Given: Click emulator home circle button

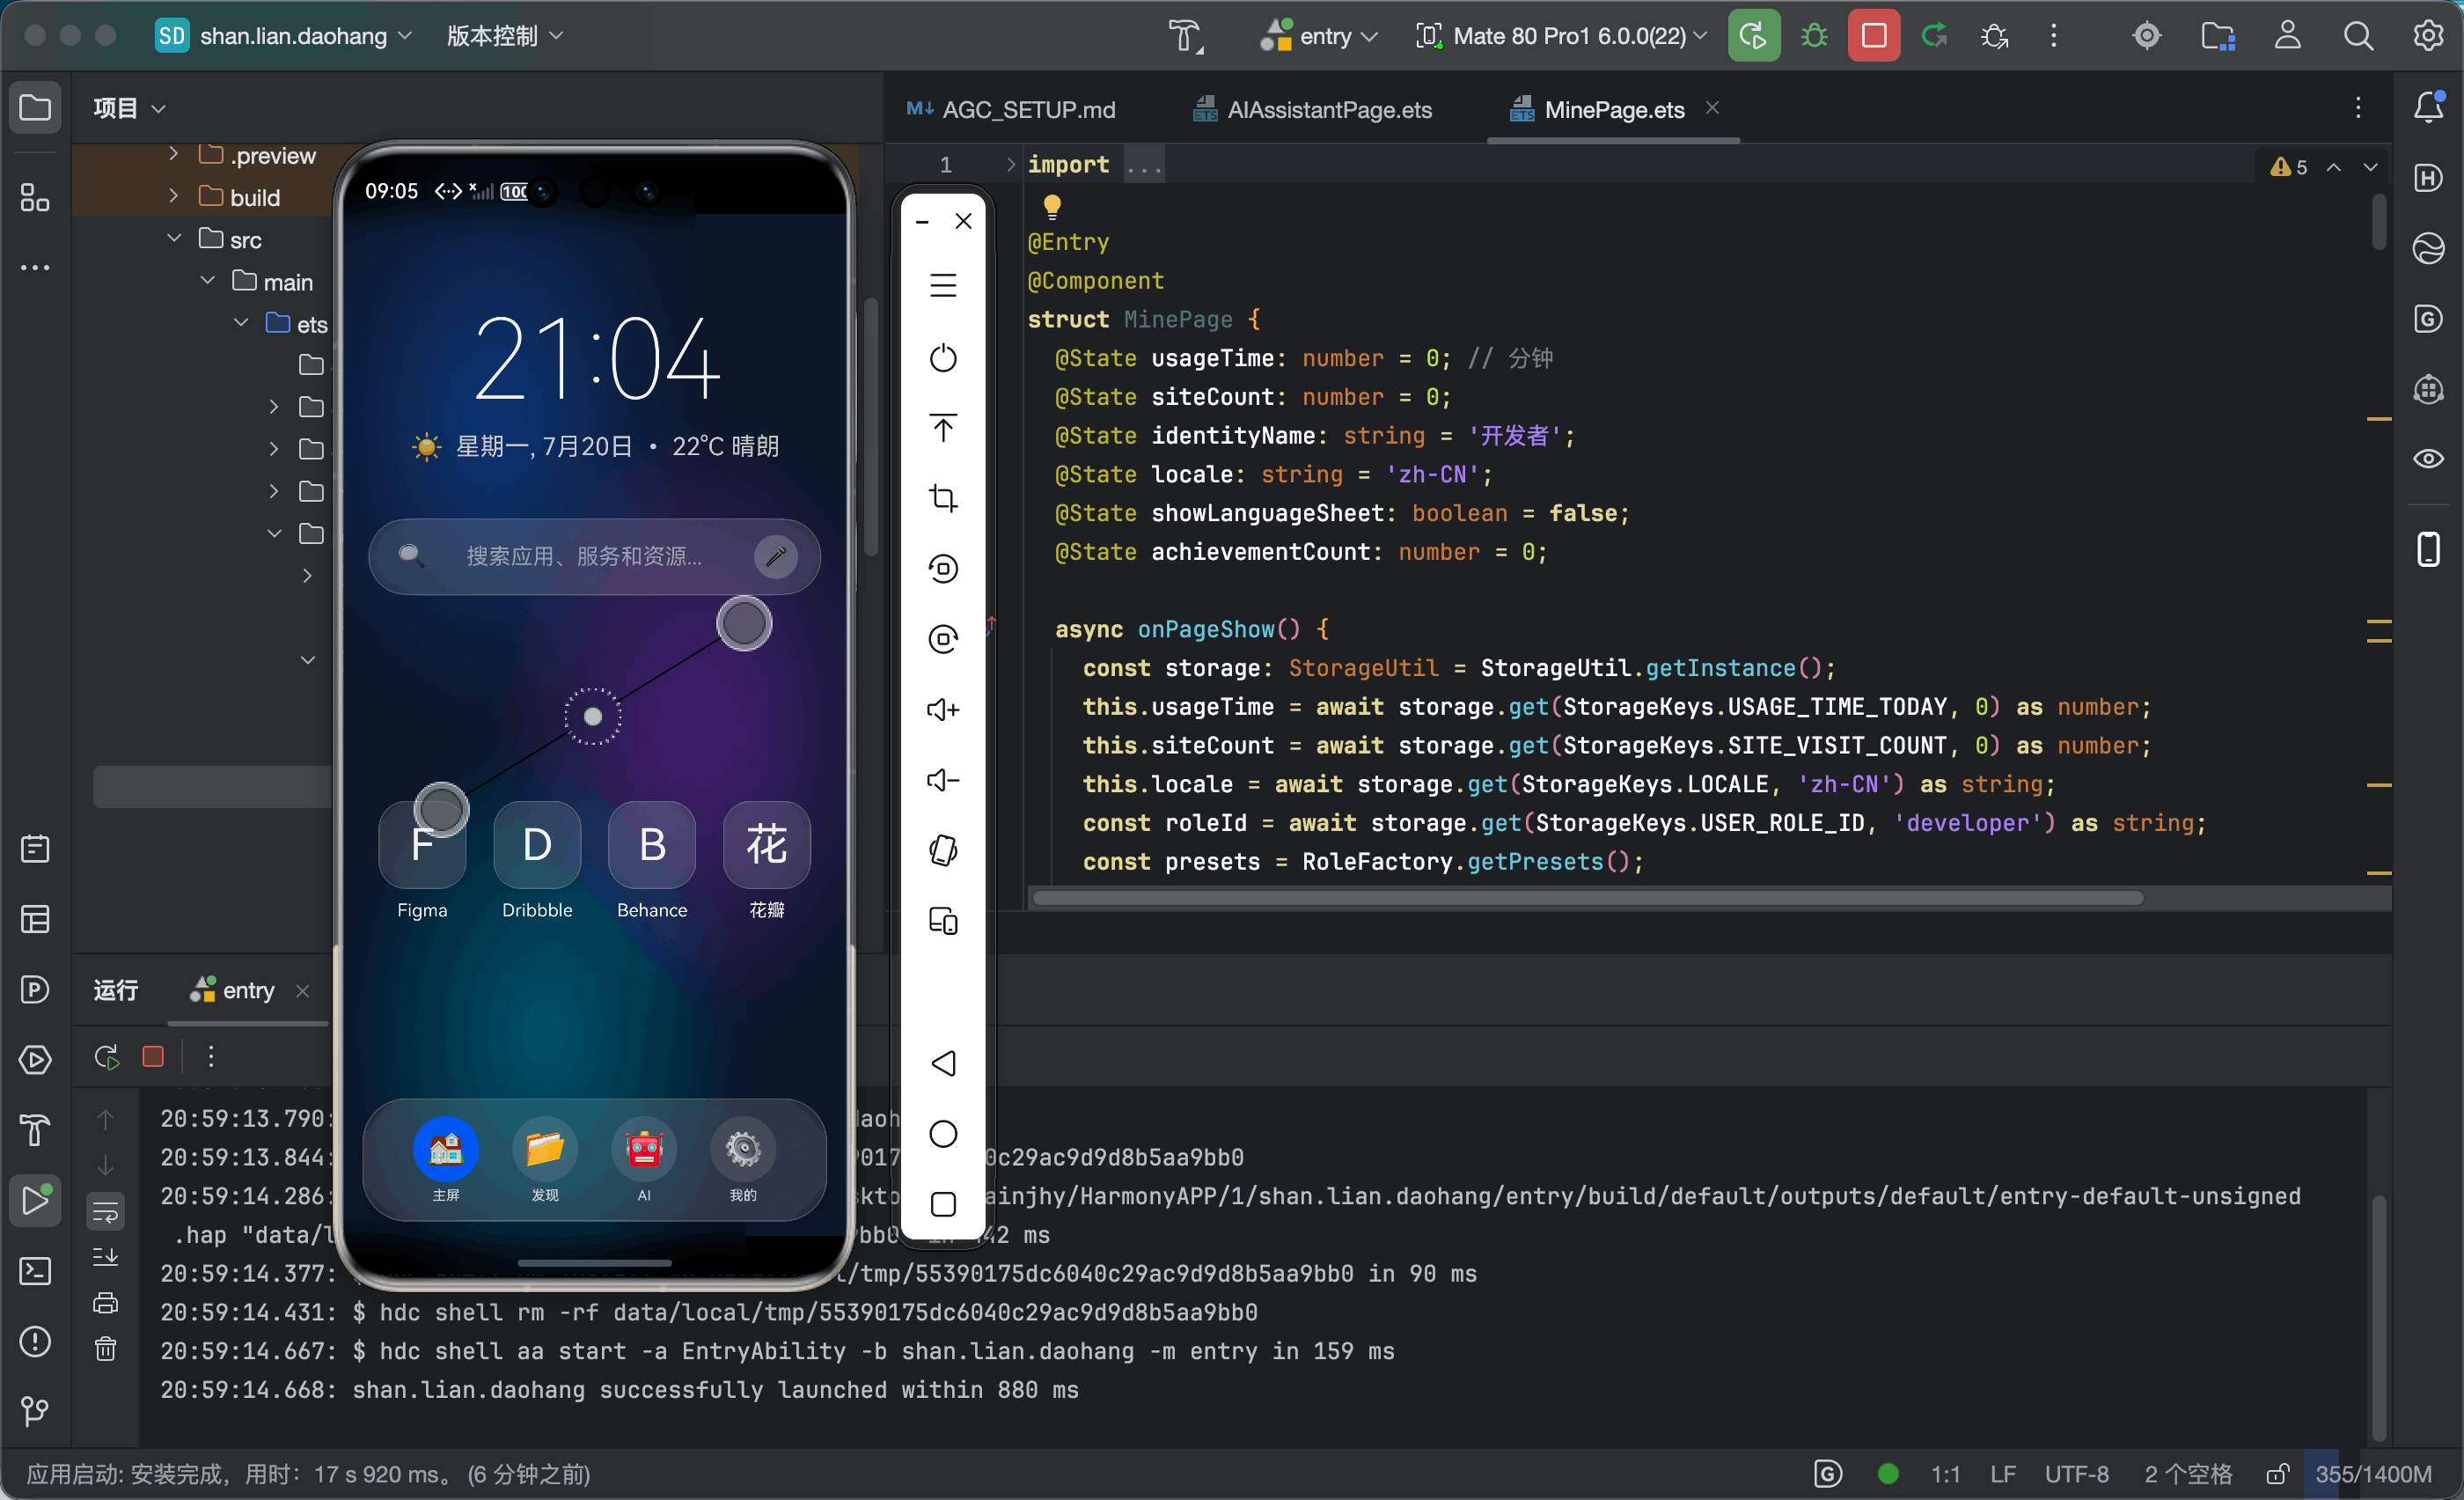Looking at the screenshot, I should [943, 1133].
